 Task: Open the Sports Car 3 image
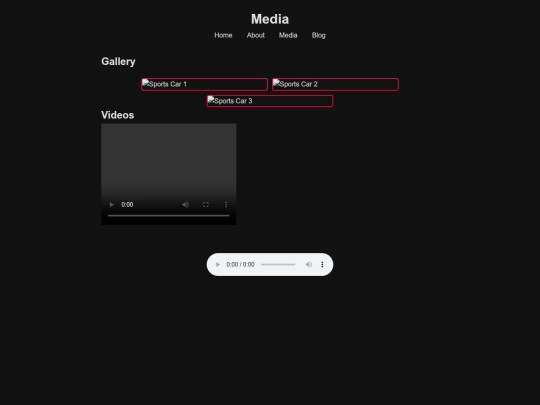tap(270, 101)
